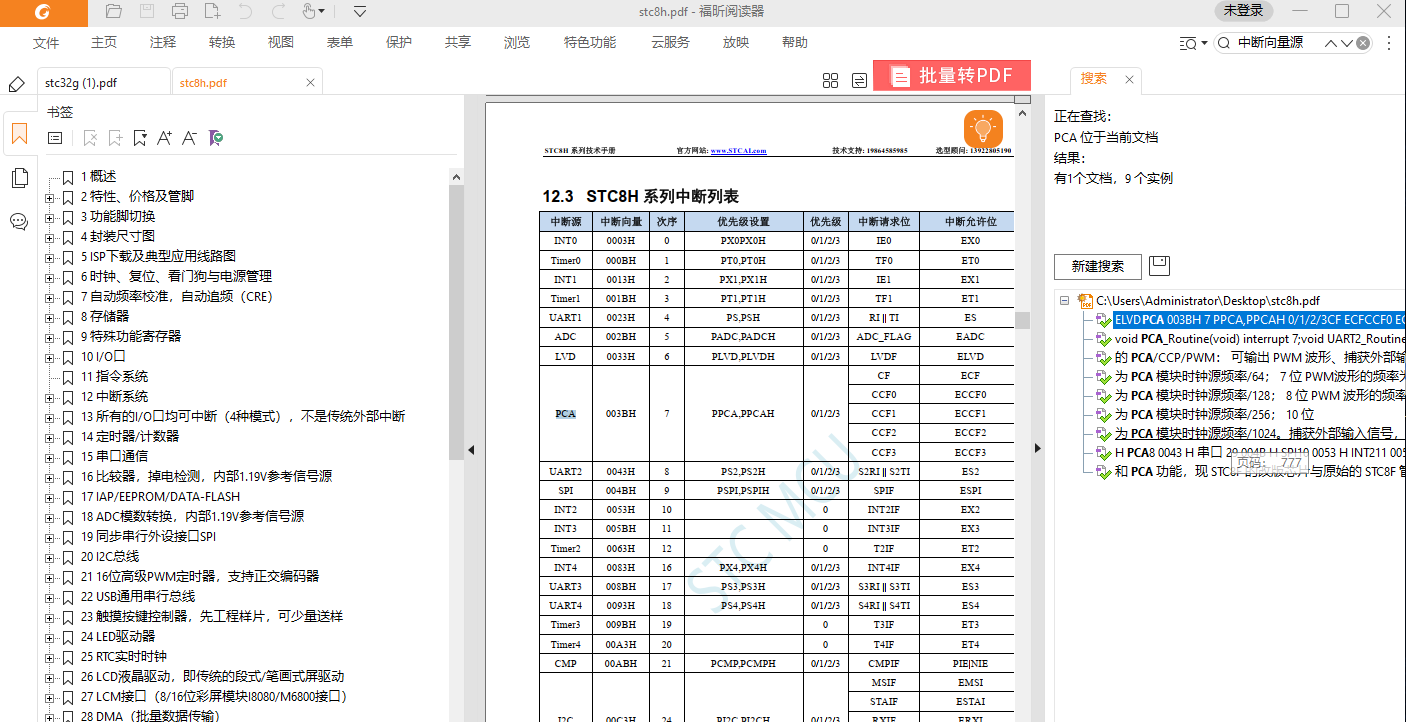Open the 转换 ribbon tab
This screenshot has height=722, width=1406.
point(222,43)
